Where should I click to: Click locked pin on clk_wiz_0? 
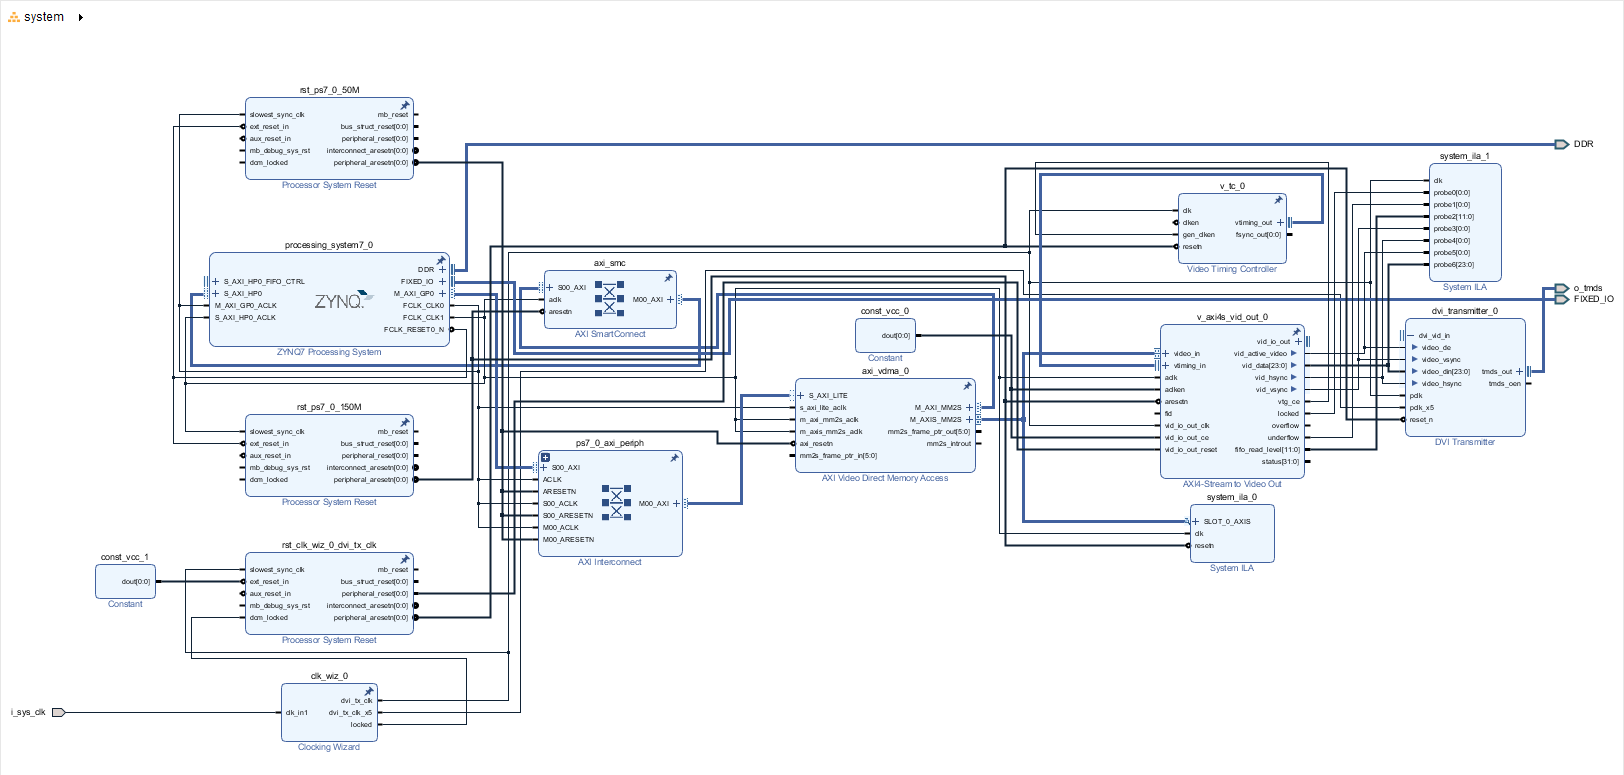tap(361, 724)
